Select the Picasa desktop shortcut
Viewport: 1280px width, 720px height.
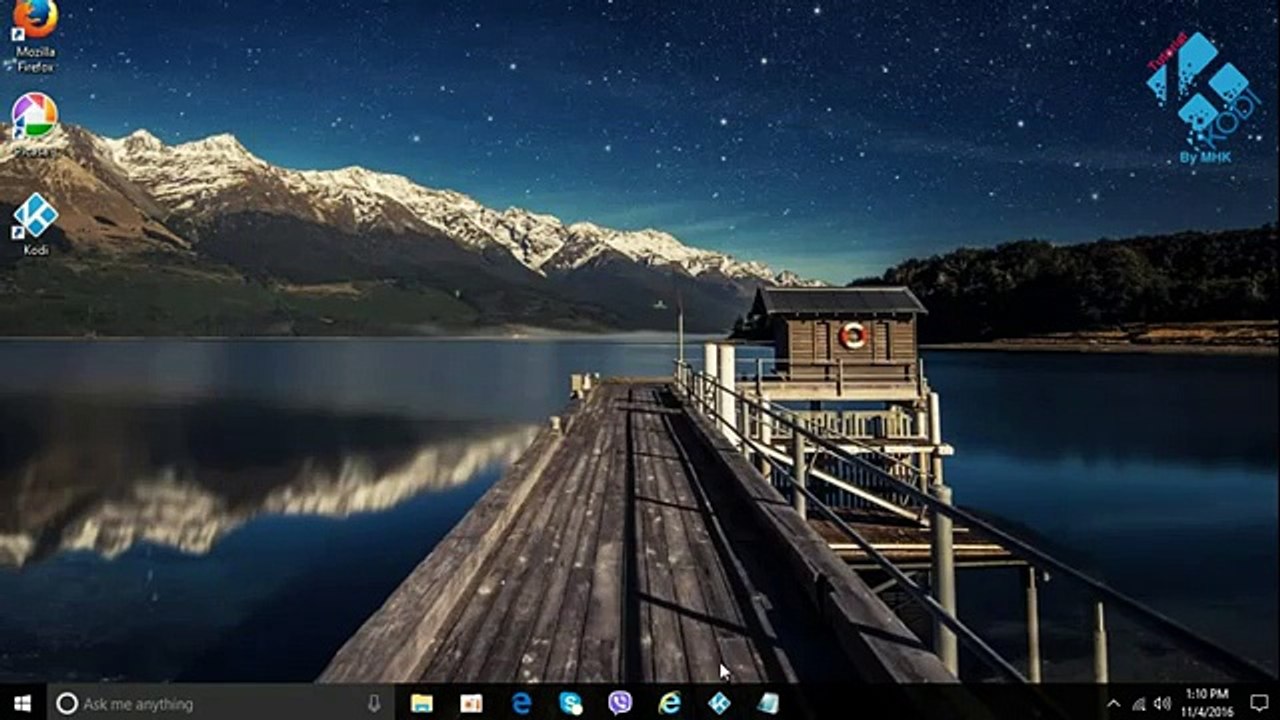pos(35,124)
